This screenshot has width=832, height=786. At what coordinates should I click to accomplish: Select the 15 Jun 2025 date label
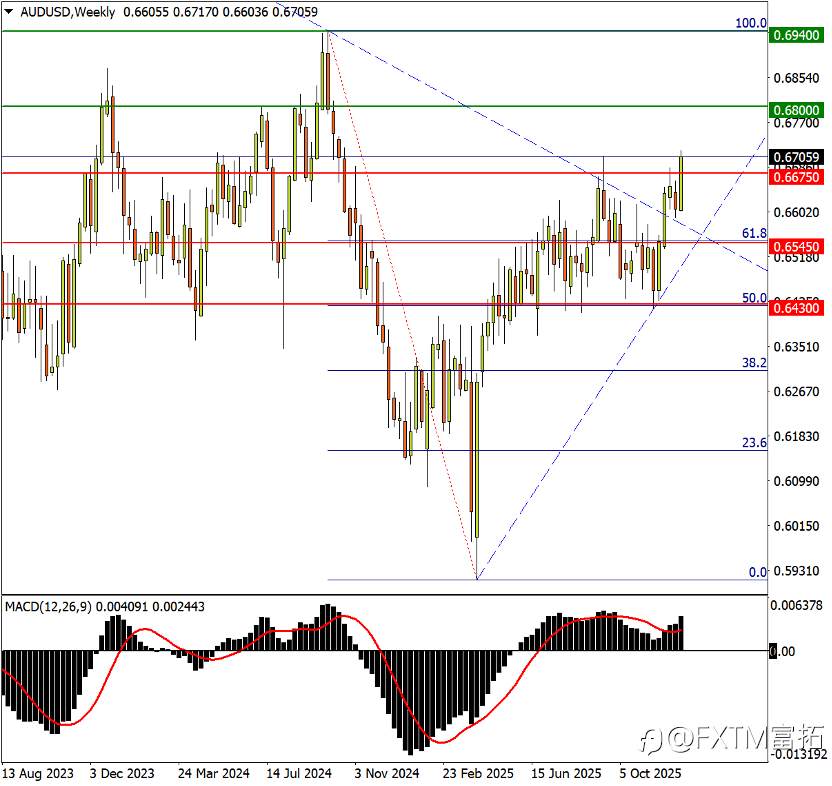tap(566, 773)
